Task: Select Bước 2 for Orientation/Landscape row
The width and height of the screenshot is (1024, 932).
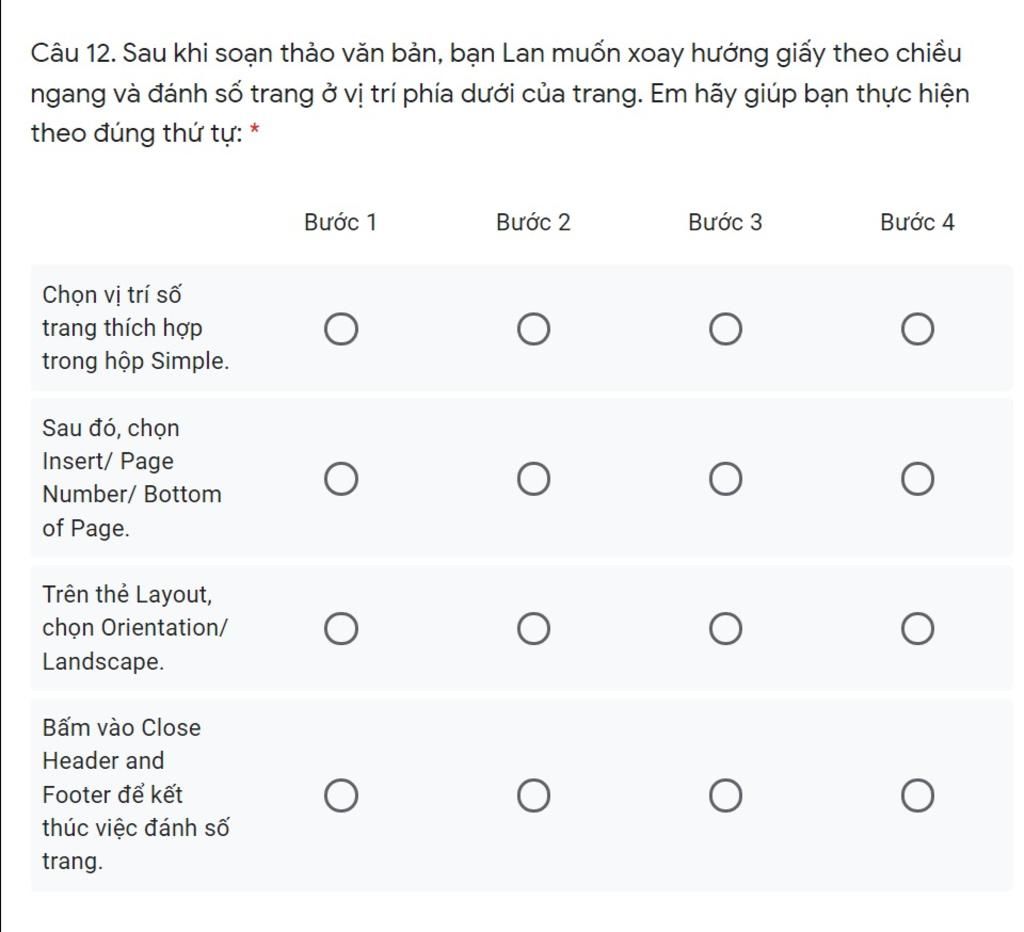Action: 533,629
